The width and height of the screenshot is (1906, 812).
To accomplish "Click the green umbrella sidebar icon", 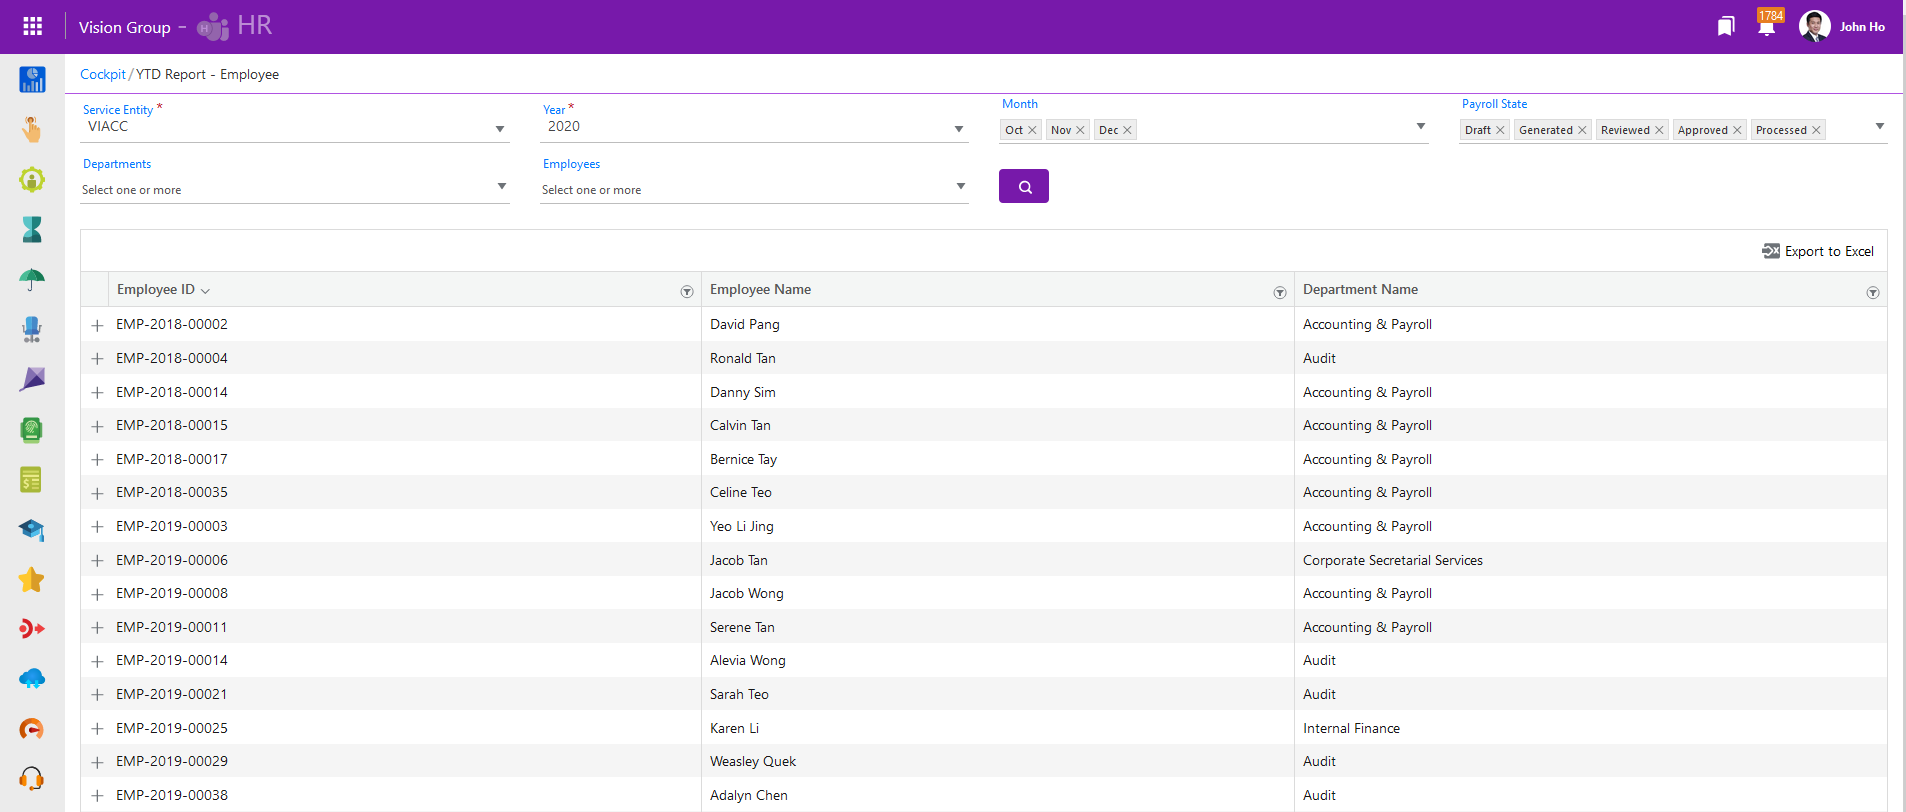I will click(x=32, y=280).
